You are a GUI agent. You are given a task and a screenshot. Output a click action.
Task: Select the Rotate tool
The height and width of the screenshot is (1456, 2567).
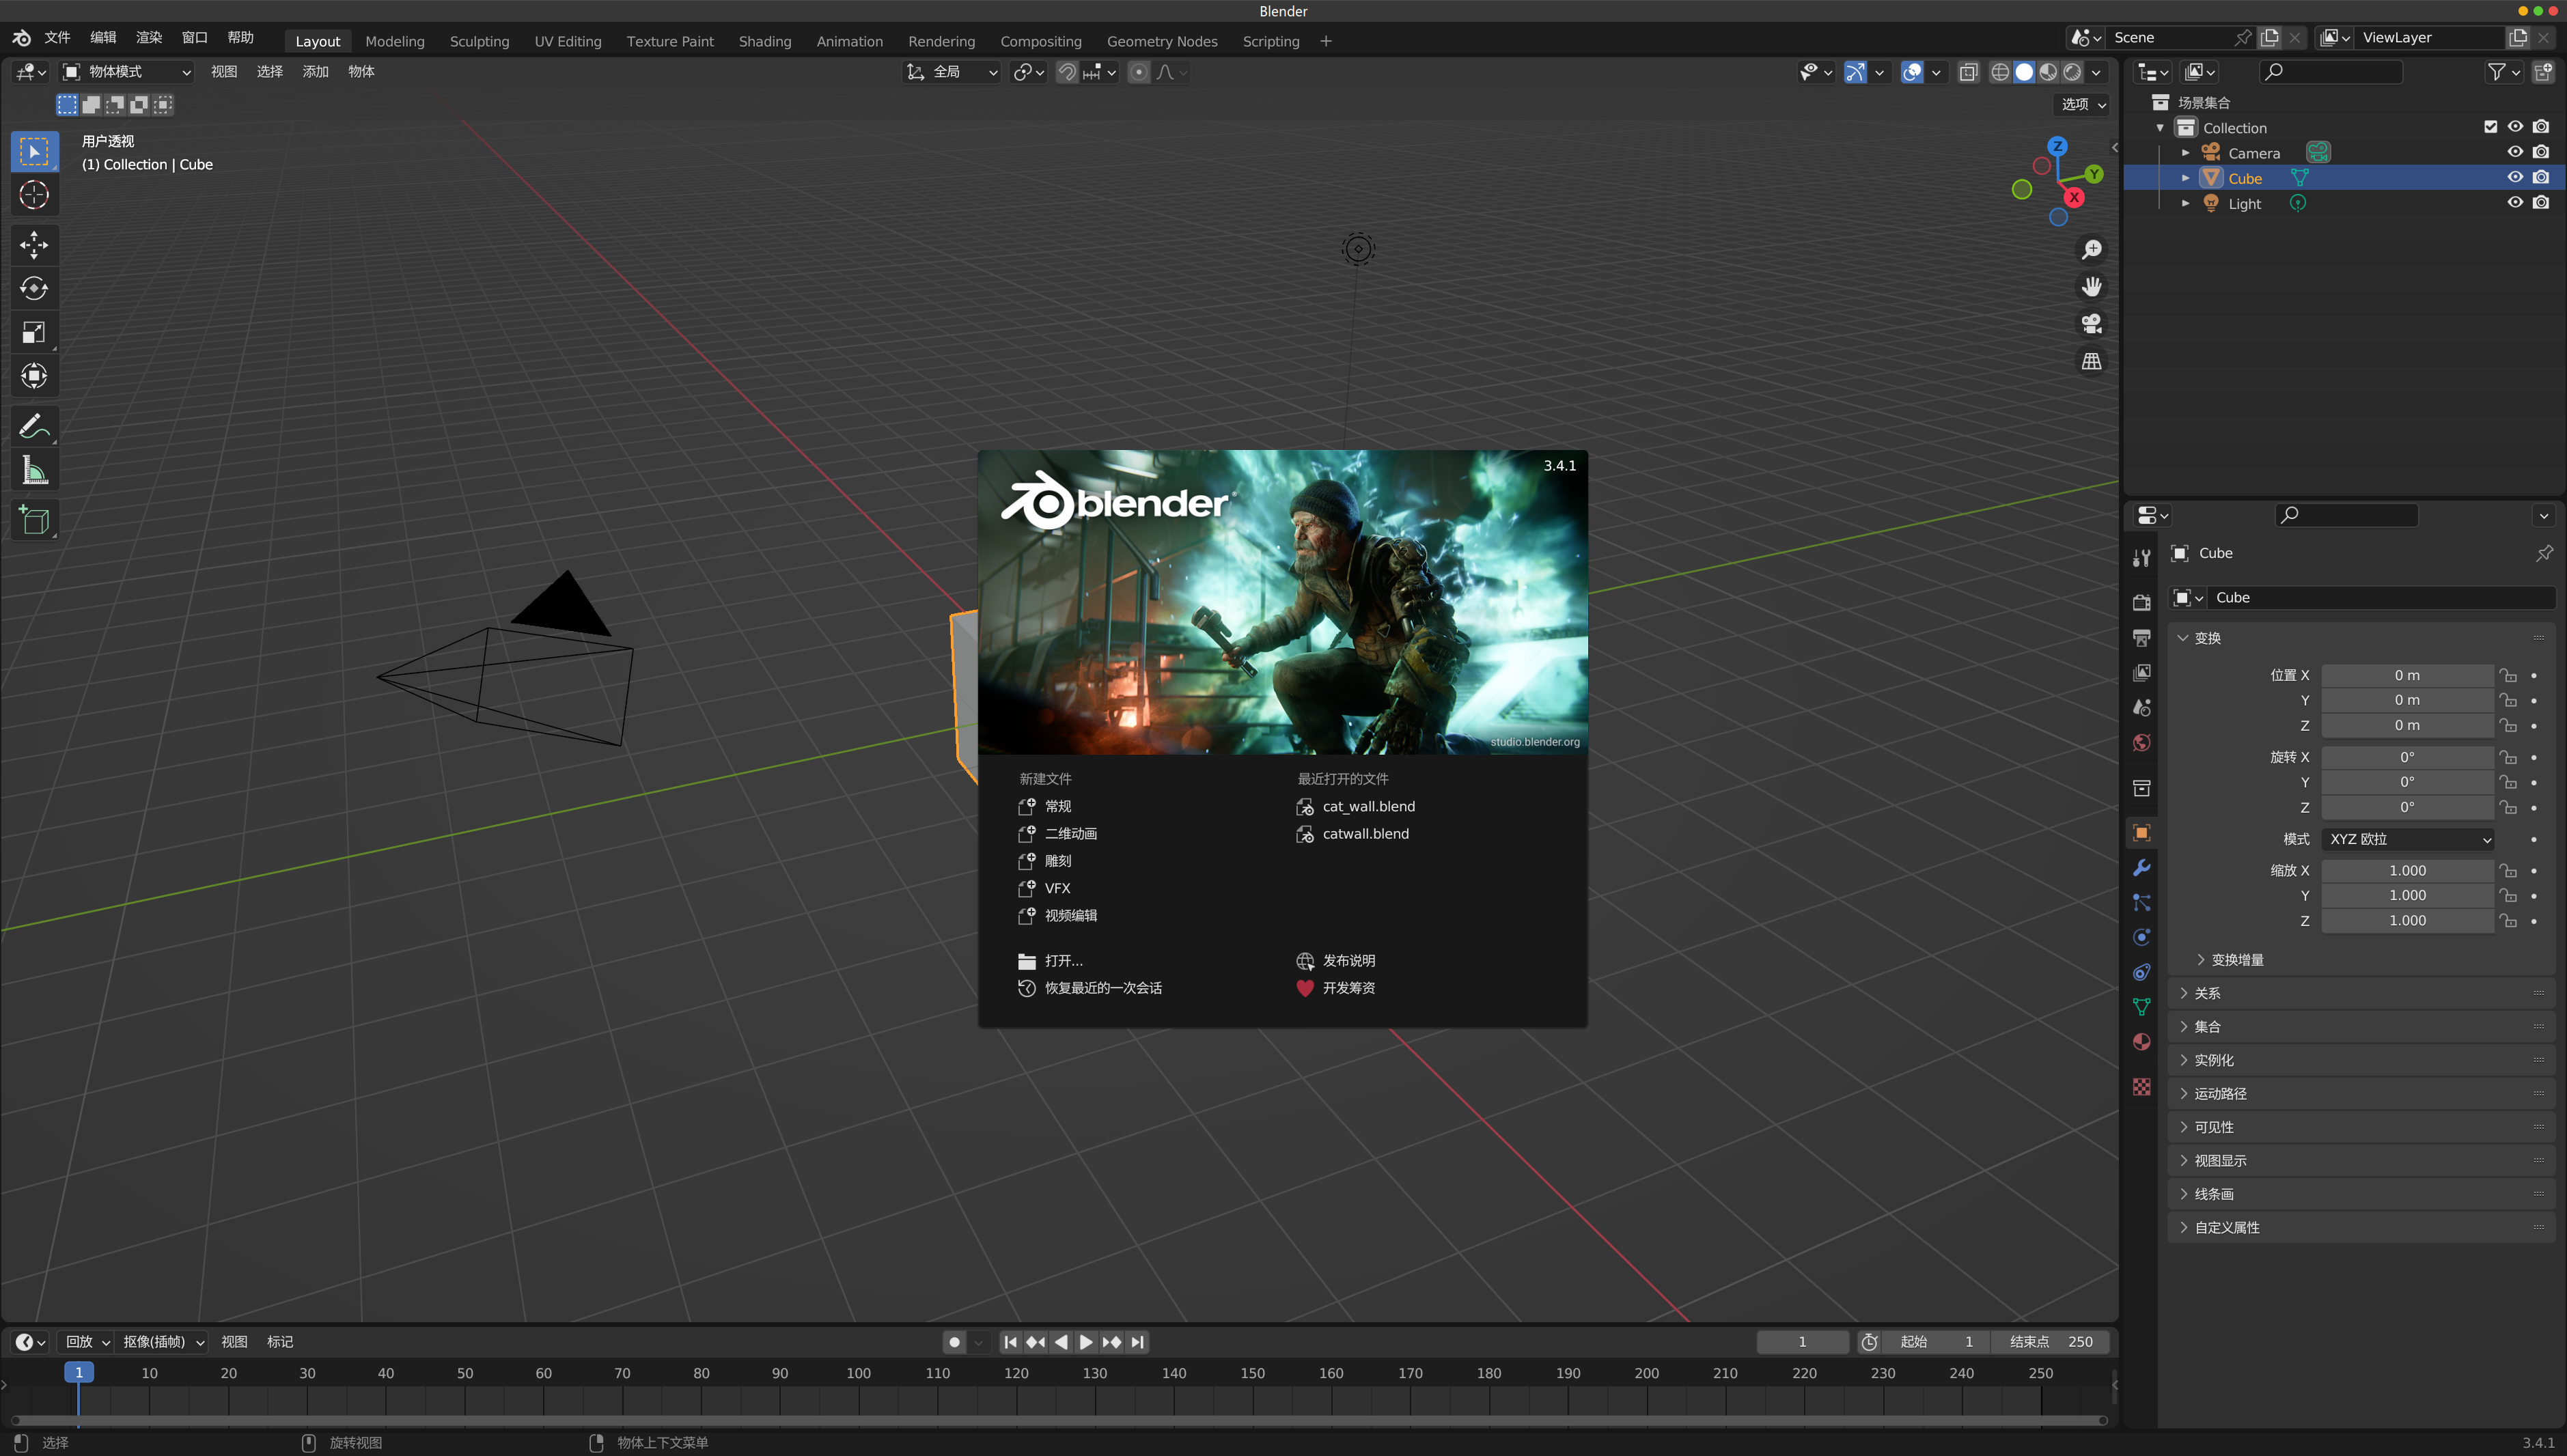(x=34, y=289)
